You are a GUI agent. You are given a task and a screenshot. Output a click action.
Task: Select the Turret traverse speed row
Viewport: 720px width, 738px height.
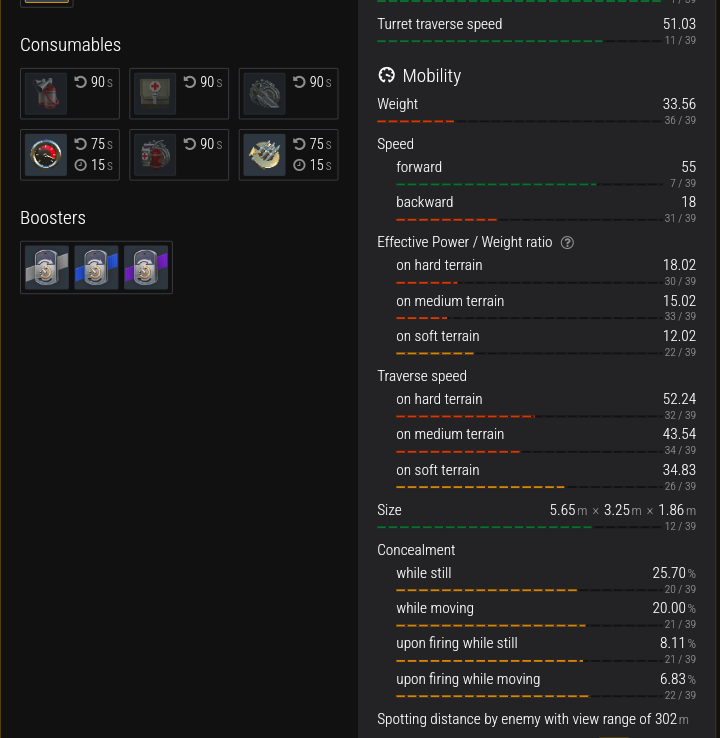click(536, 30)
